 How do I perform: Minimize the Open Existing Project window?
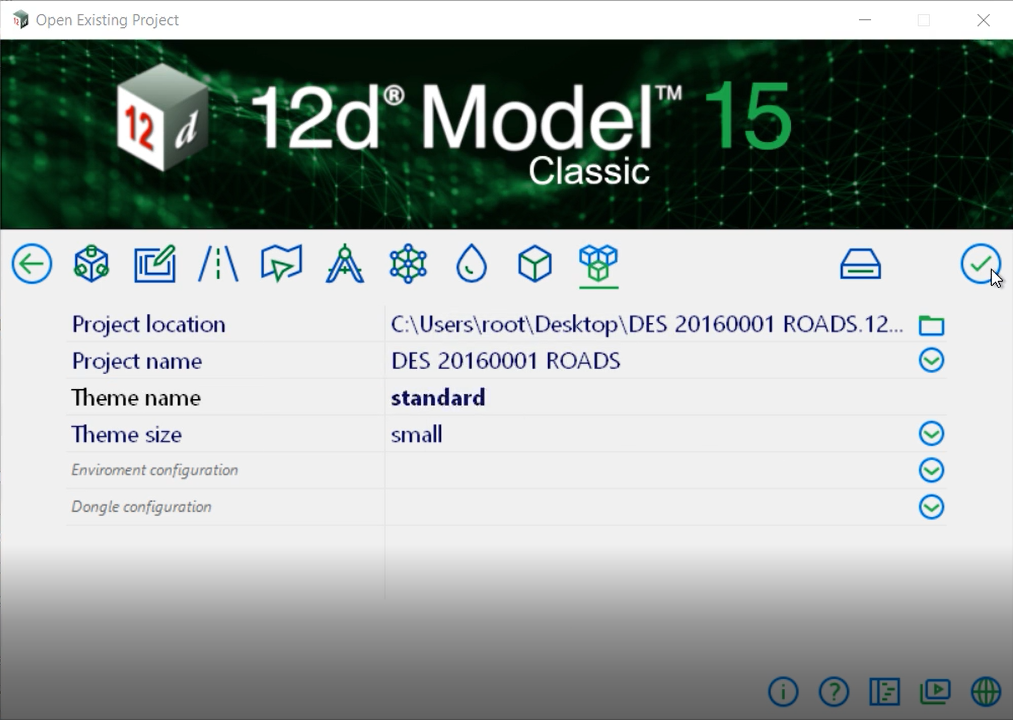865,20
